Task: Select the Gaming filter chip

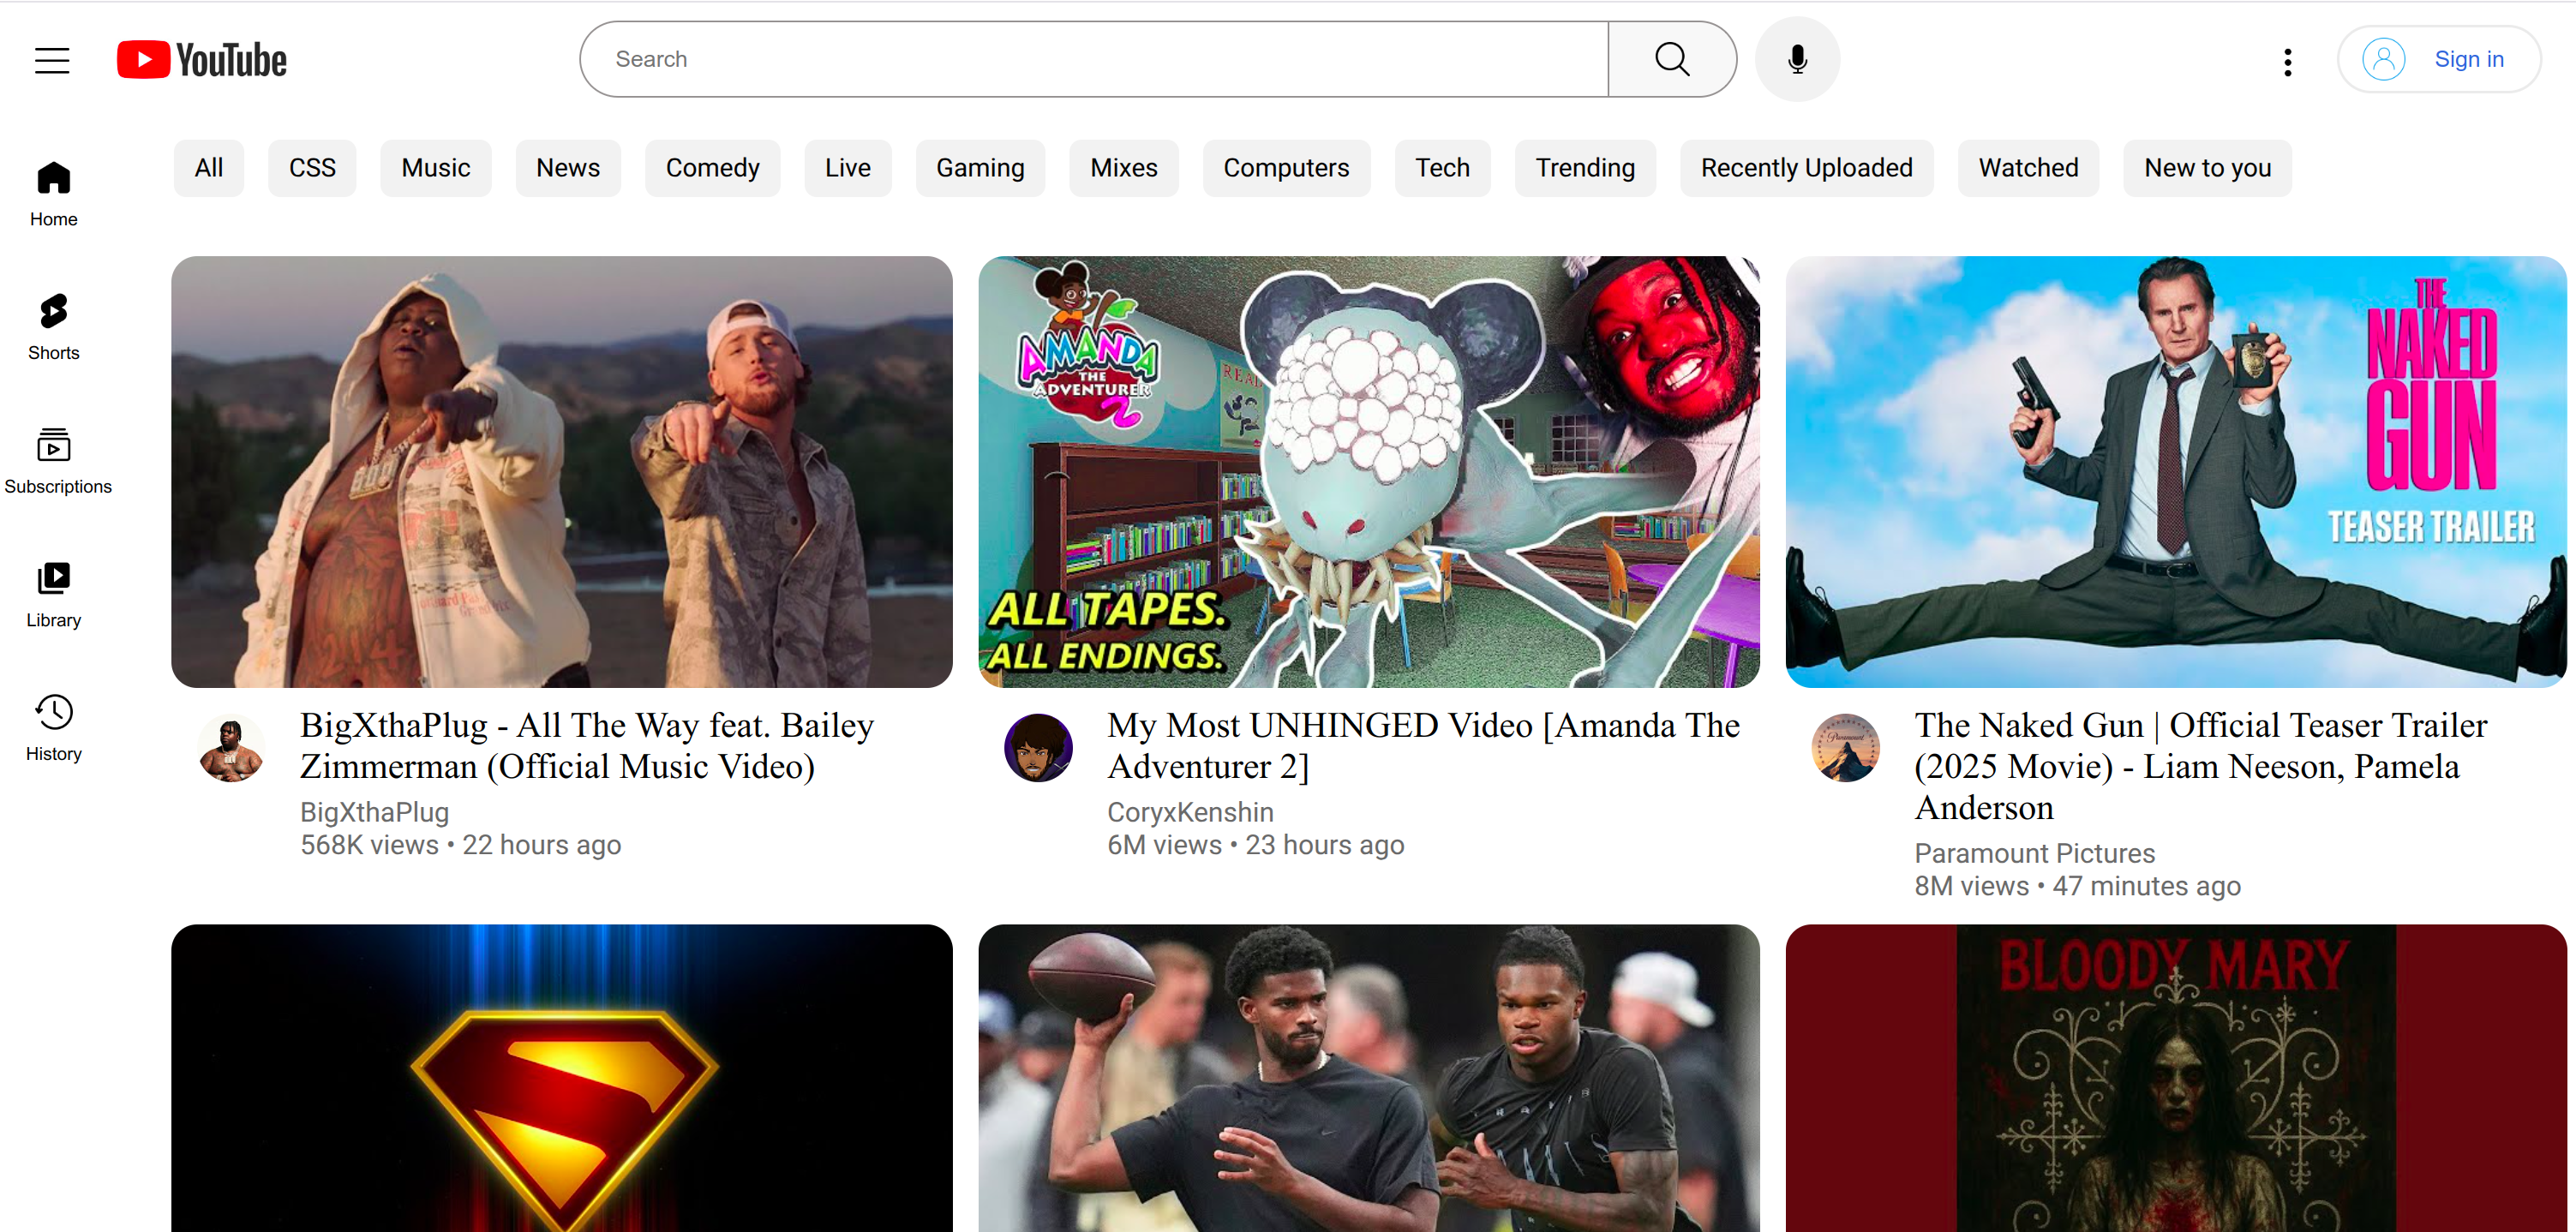Action: click(x=980, y=168)
